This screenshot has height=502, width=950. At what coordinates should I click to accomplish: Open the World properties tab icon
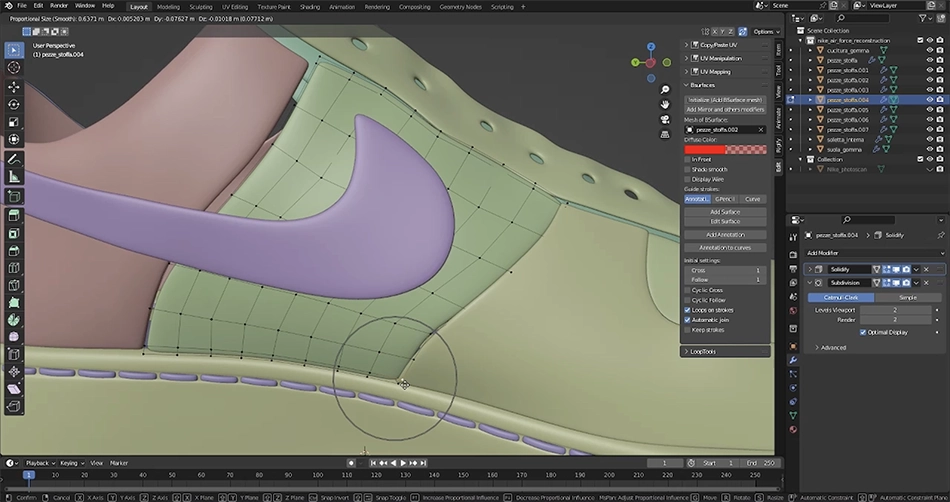click(793, 311)
